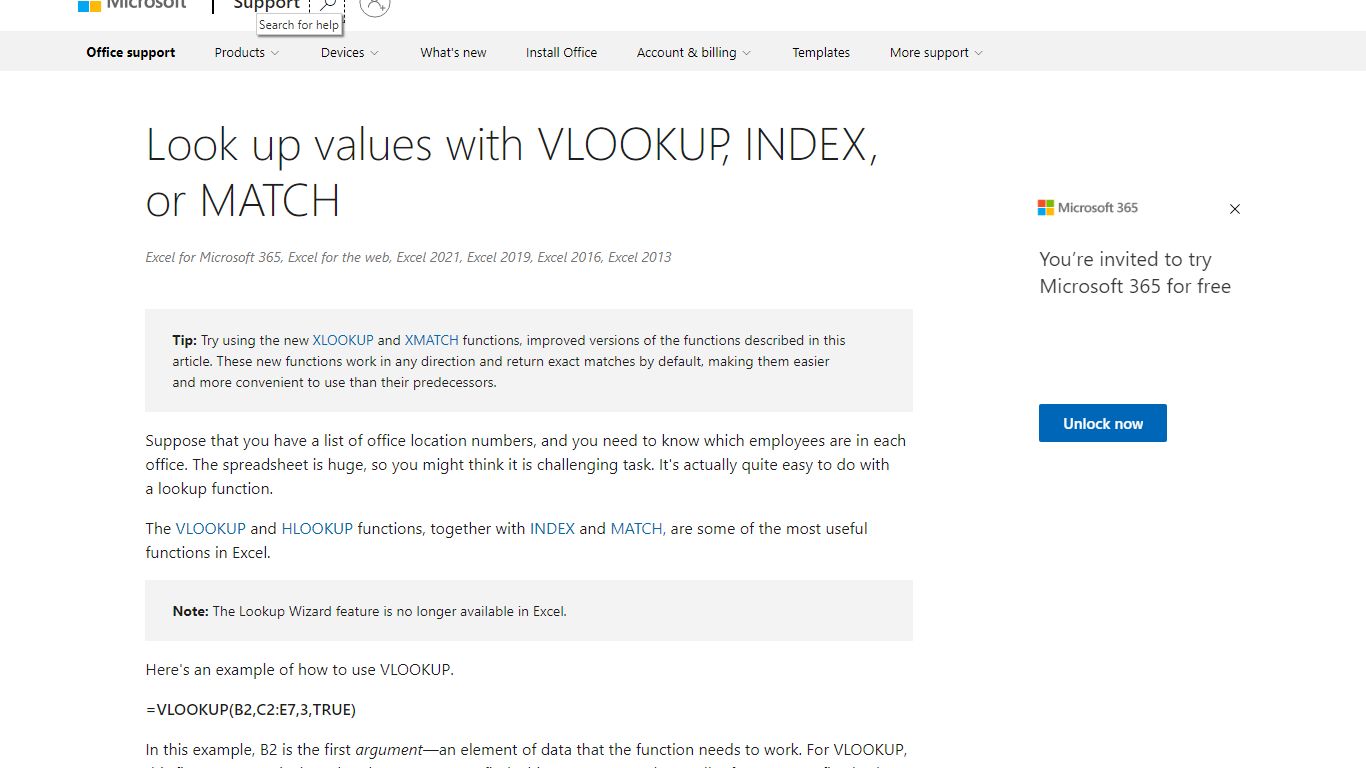Expand the More support dropdown
The height and width of the screenshot is (768, 1366).
point(936,53)
